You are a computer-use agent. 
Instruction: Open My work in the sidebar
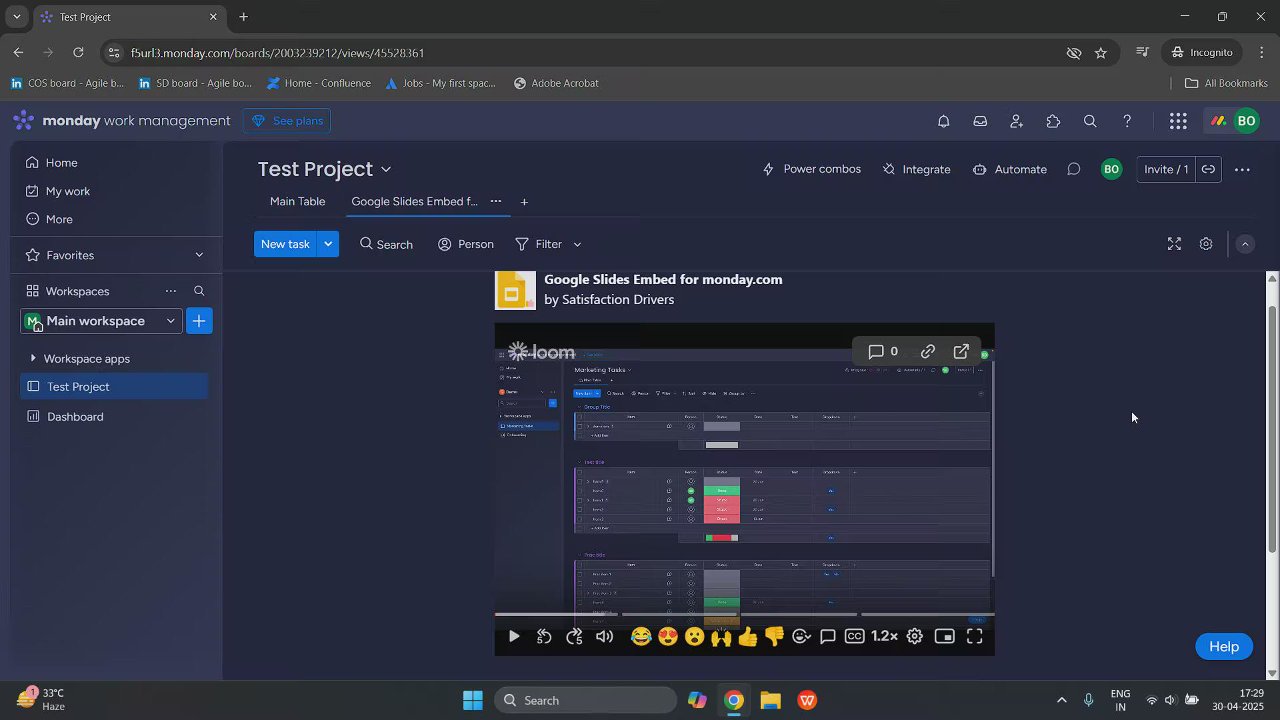coord(68,191)
